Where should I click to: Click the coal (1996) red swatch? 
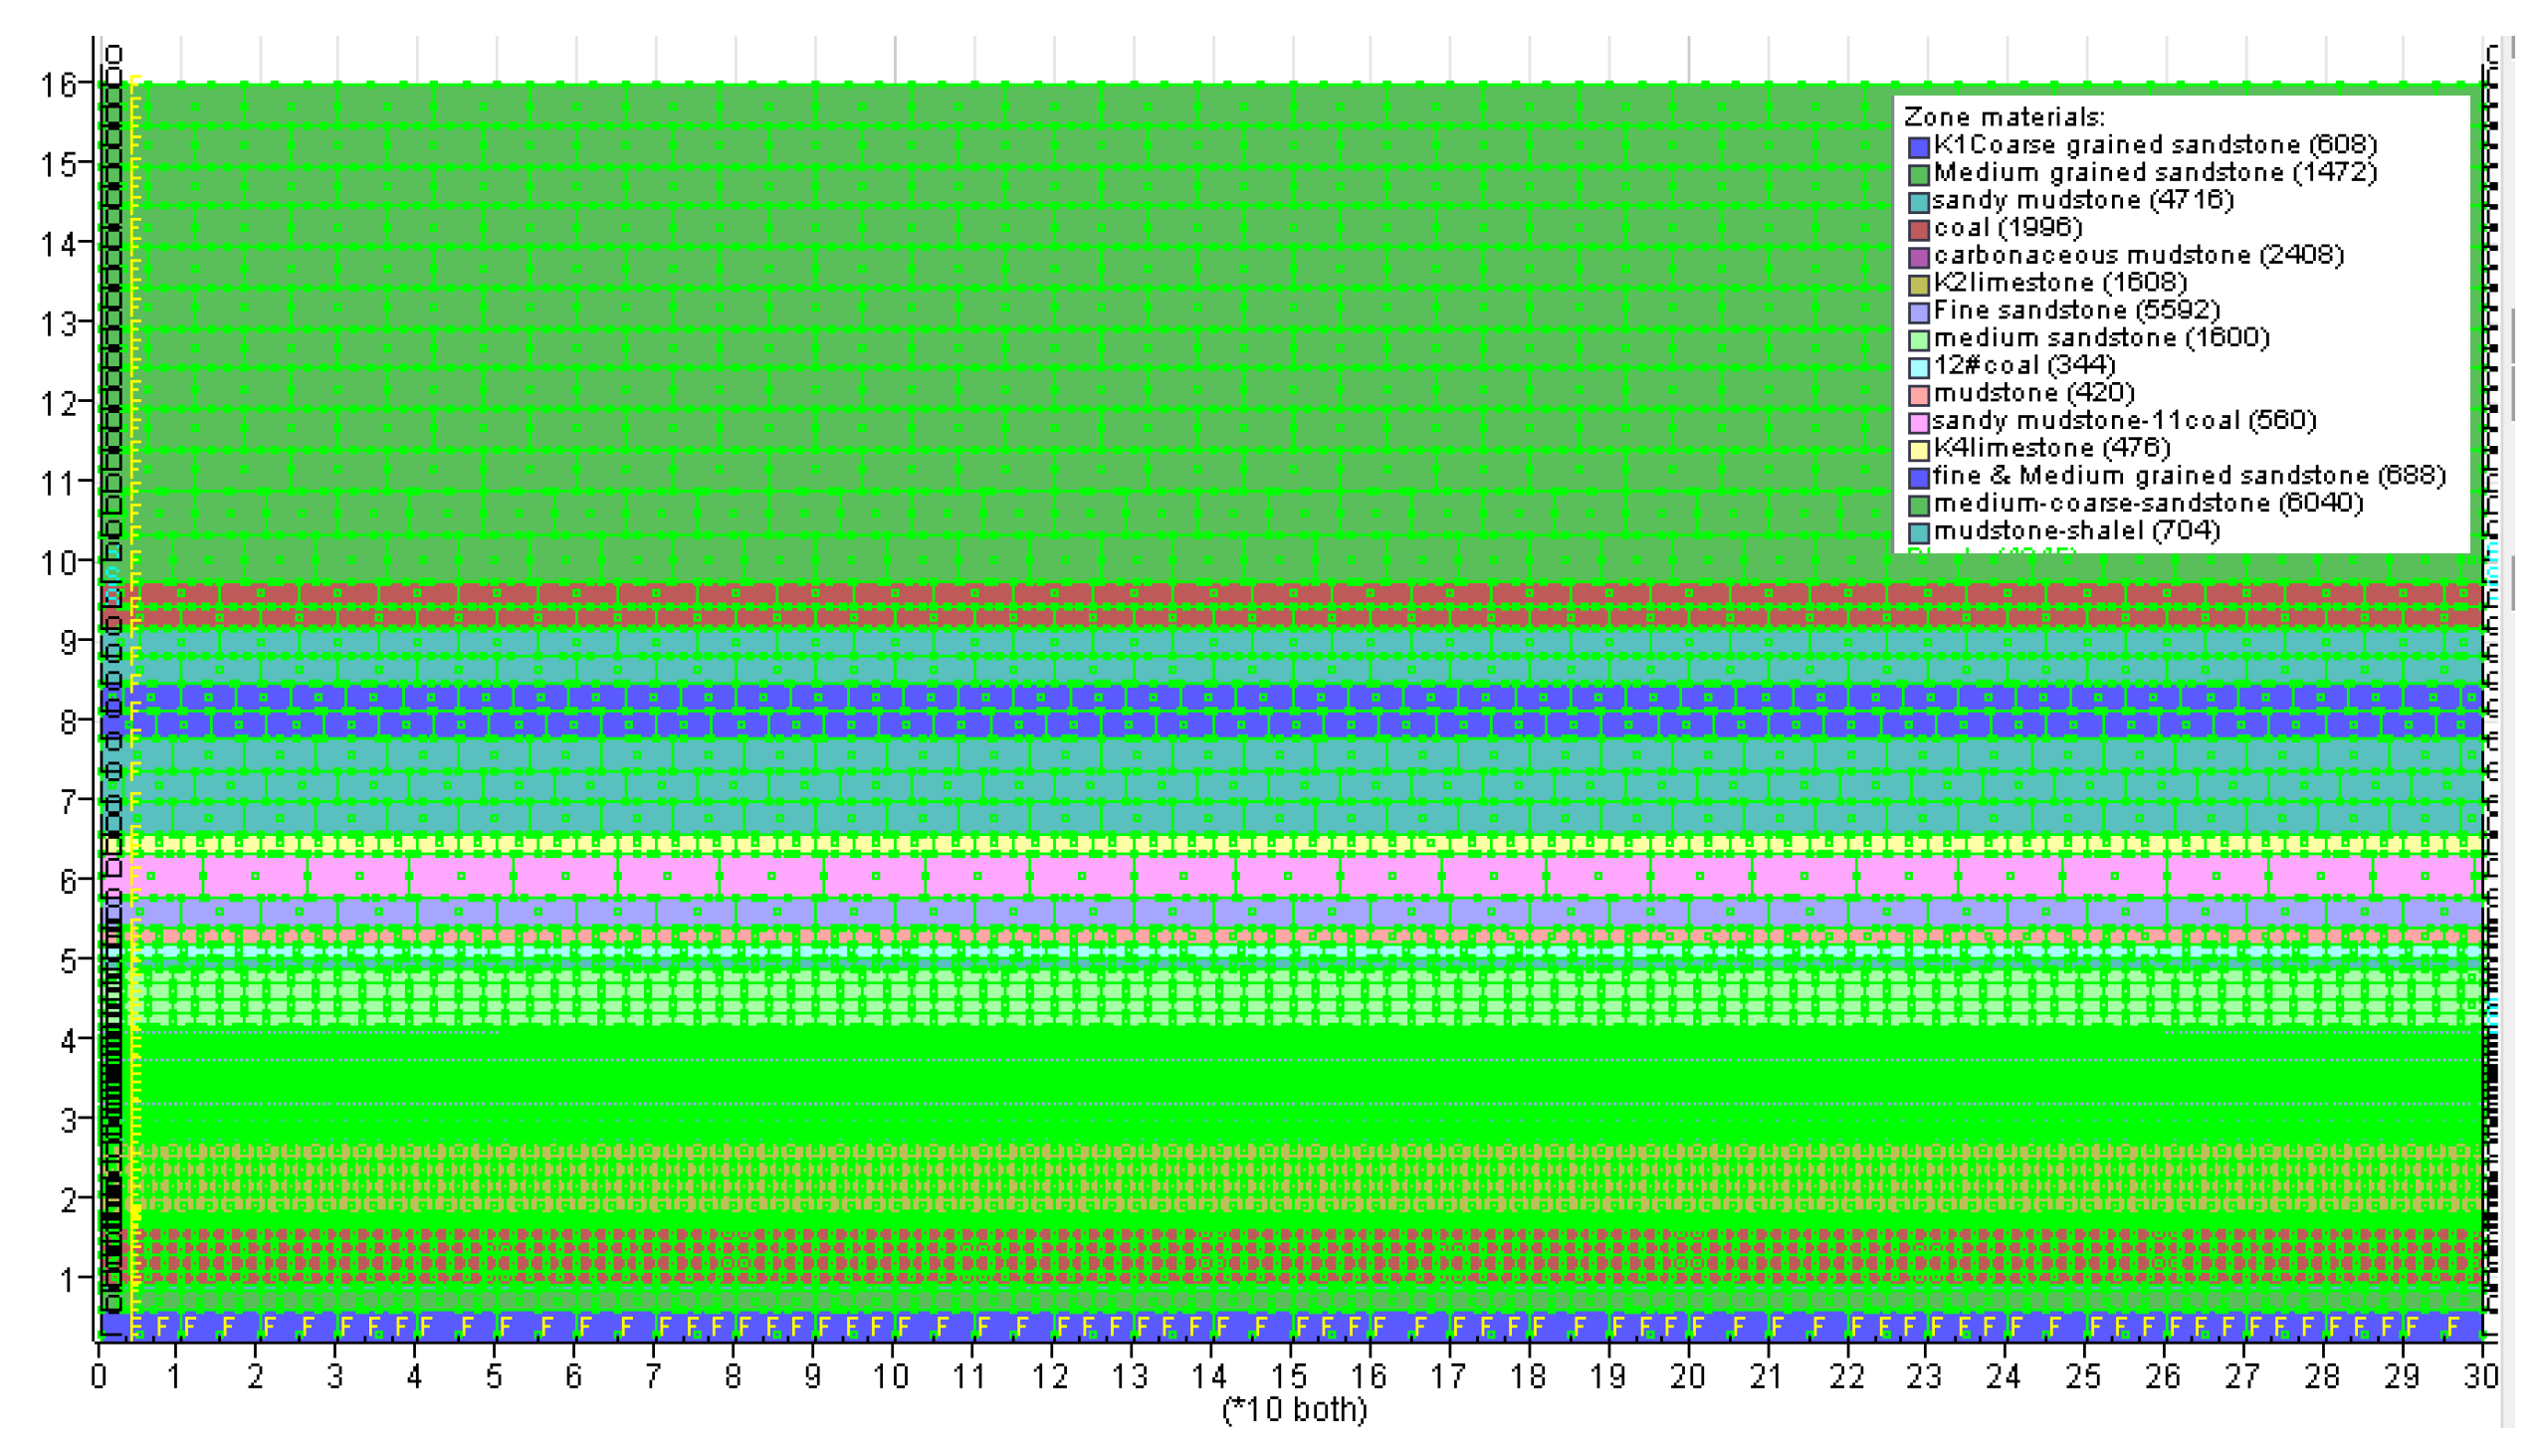(1918, 230)
